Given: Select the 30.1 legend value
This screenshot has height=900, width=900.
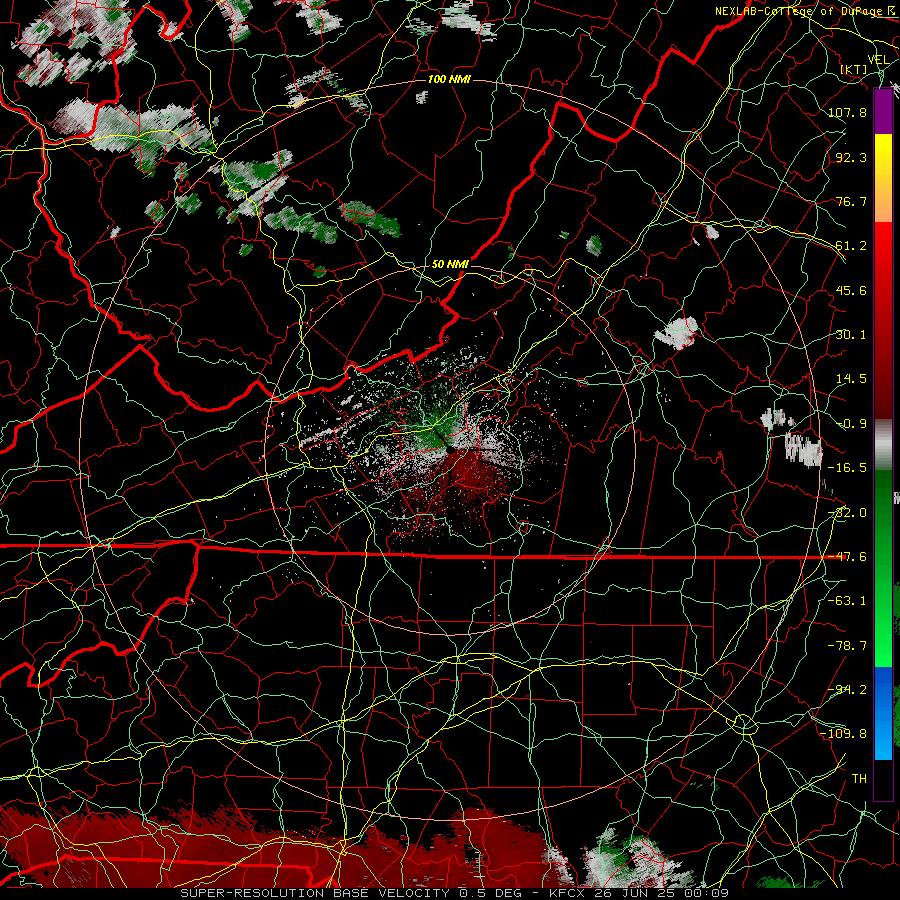Looking at the screenshot, I should click(851, 335).
